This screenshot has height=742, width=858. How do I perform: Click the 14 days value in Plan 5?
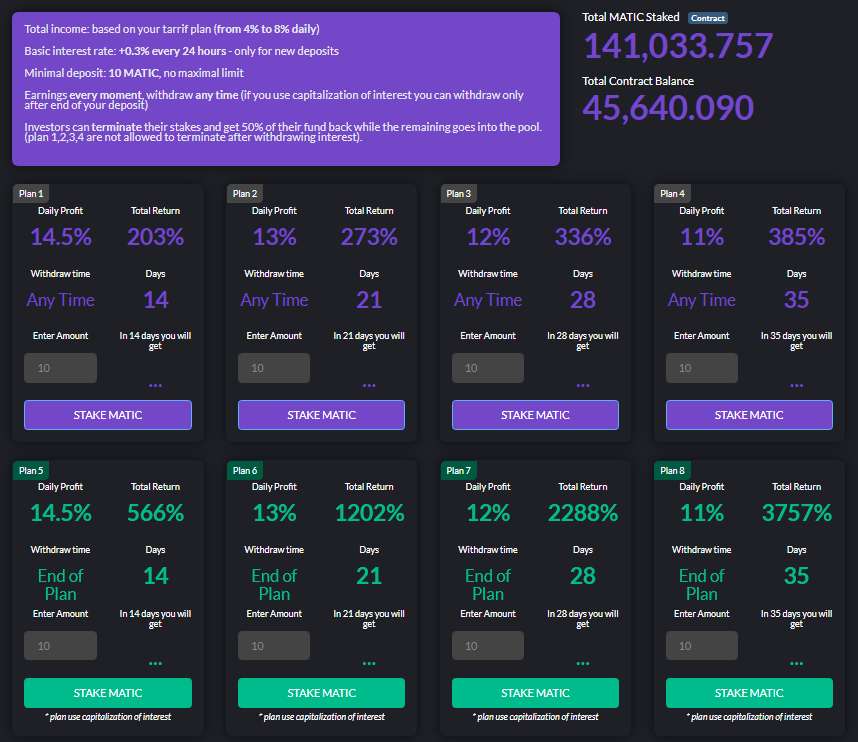(155, 576)
